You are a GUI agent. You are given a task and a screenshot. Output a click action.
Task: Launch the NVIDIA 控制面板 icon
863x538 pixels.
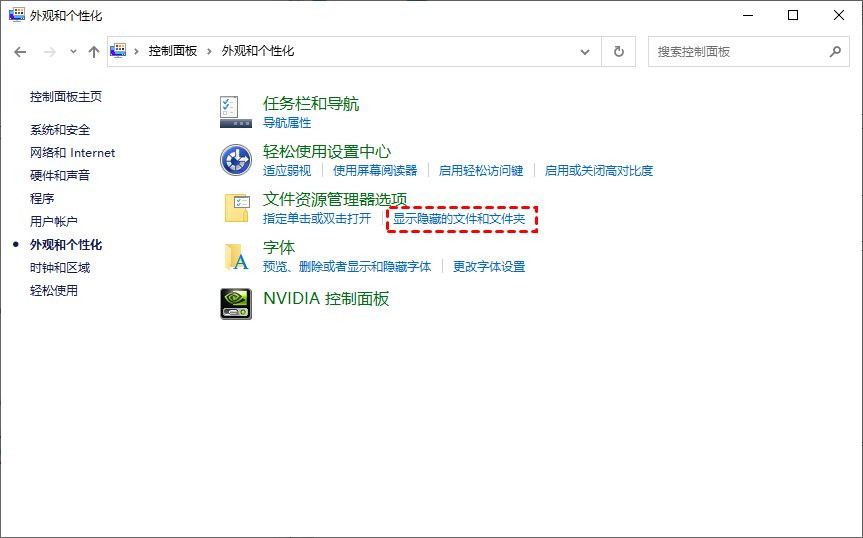[x=236, y=304]
